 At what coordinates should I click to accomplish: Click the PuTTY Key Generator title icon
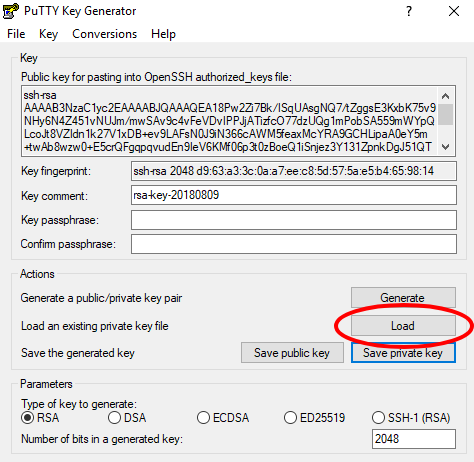[10, 11]
